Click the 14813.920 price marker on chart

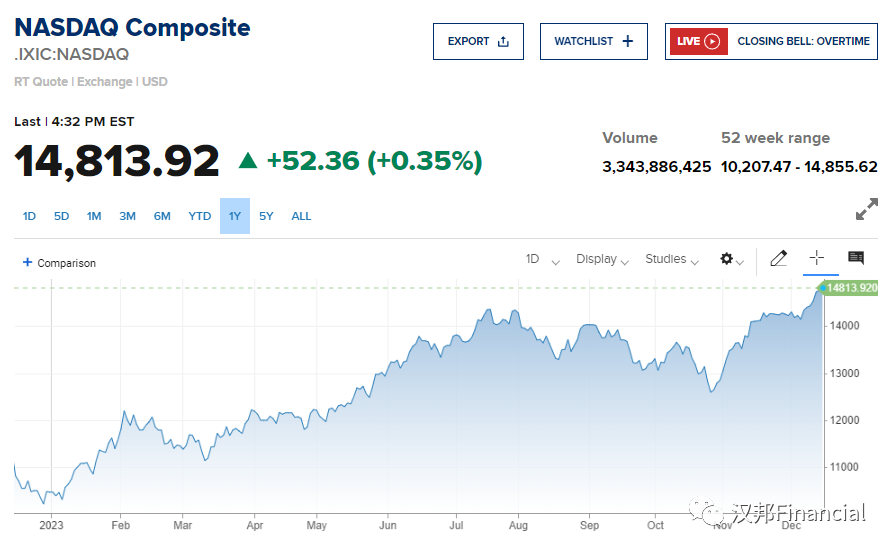coord(852,289)
